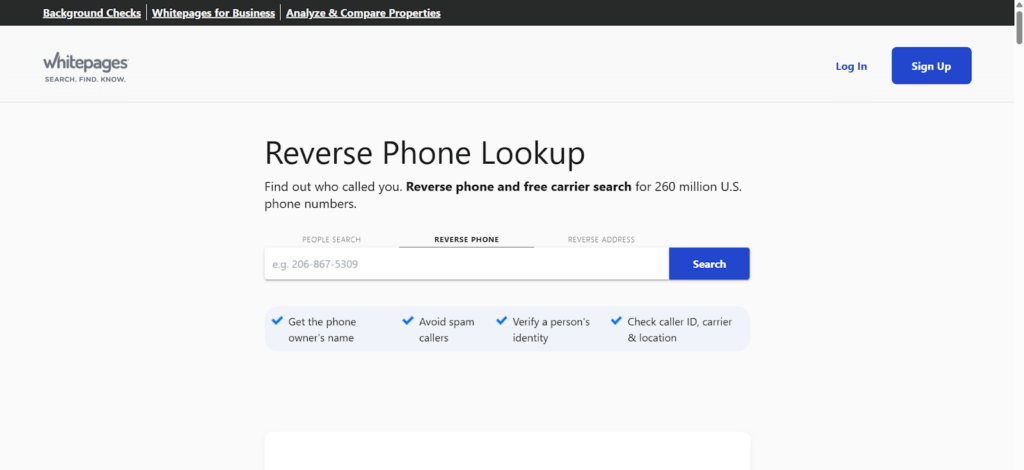The image size is (1024, 470).
Task: Click checkmark beside Verify a person's identity
Action: (x=502, y=321)
